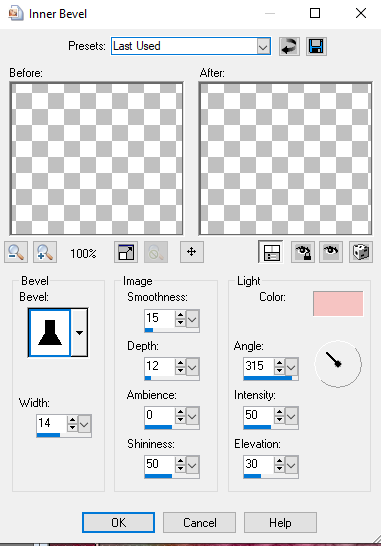
Task: Save preset with the floppy disk icon
Action: [316, 46]
